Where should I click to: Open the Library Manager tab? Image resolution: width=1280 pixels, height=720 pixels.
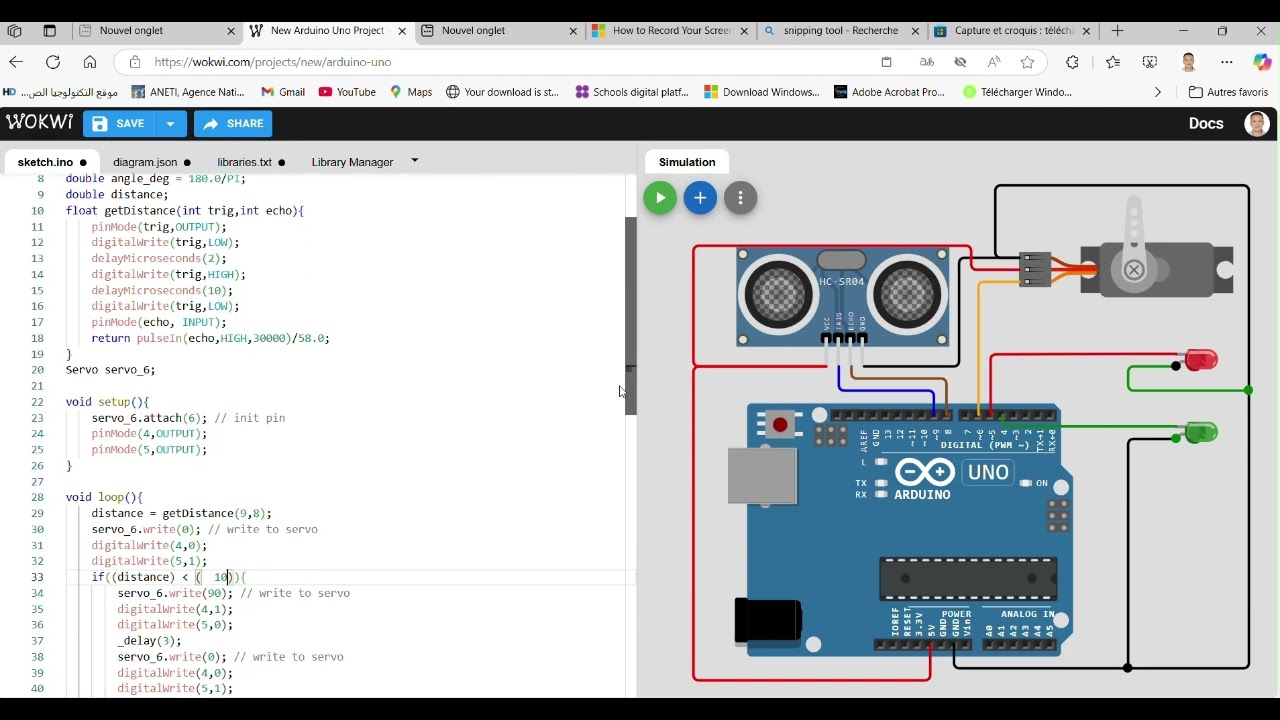point(352,162)
